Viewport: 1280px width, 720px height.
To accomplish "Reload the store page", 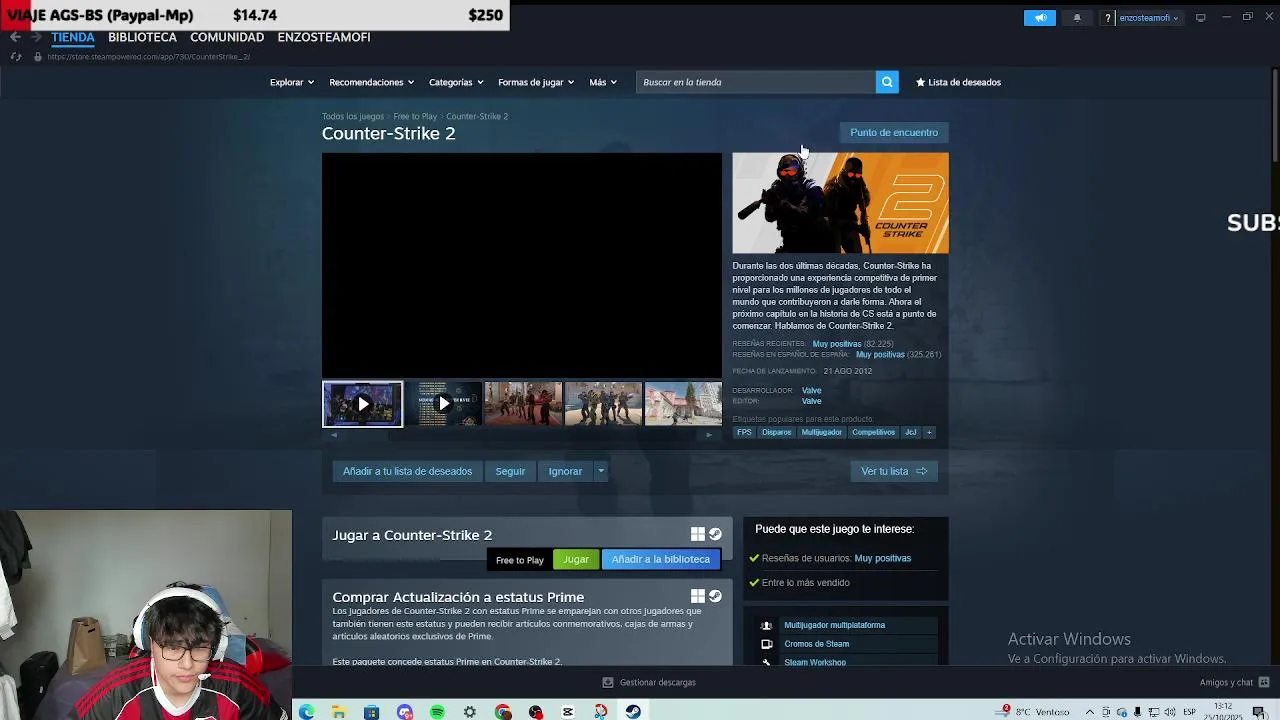I will (x=15, y=56).
